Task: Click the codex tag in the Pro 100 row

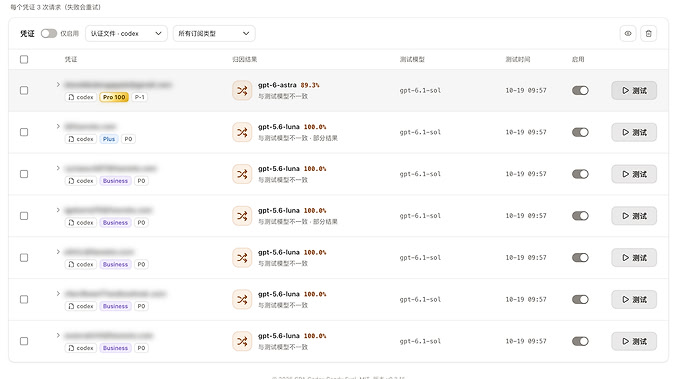Action: (x=81, y=97)
